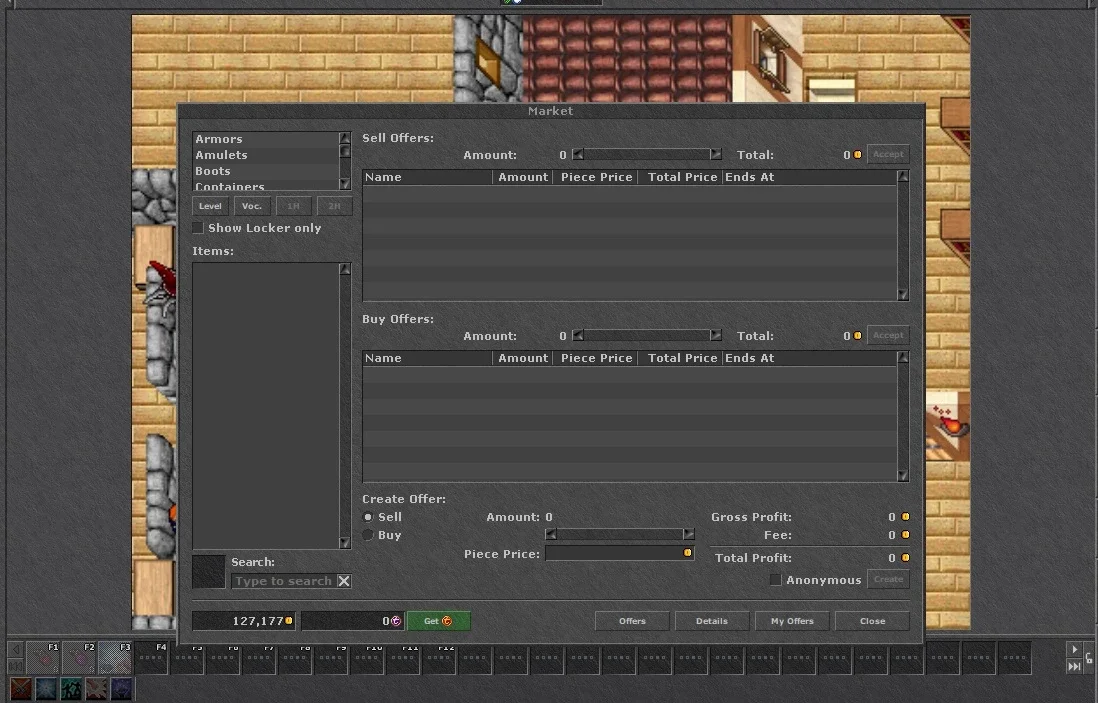Viewport: 1098px width, 703px height.
Task: Click the Create offer button
Action: [x=889, y=579]
